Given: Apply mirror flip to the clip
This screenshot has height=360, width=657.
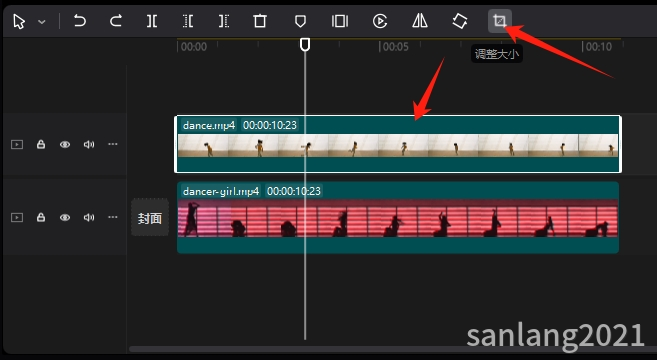Looking at the screenshot, I should (x=419, y=21).
